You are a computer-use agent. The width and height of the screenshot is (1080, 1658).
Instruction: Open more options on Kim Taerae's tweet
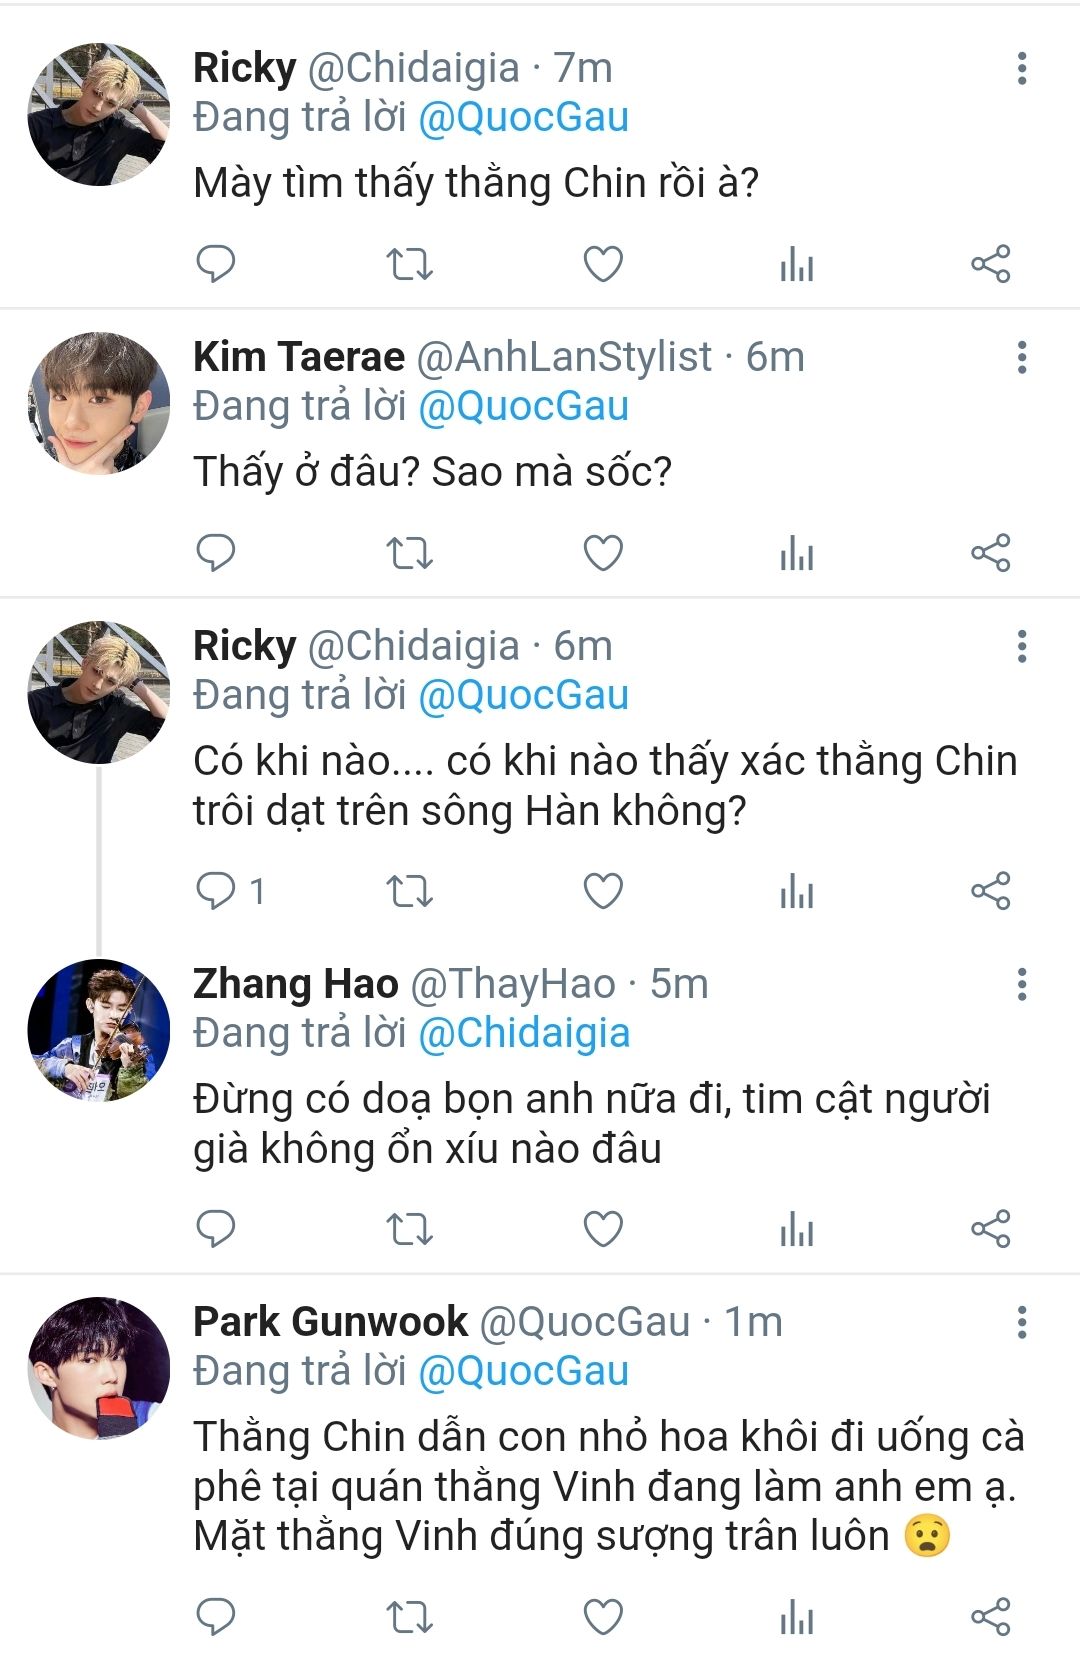1021,357
